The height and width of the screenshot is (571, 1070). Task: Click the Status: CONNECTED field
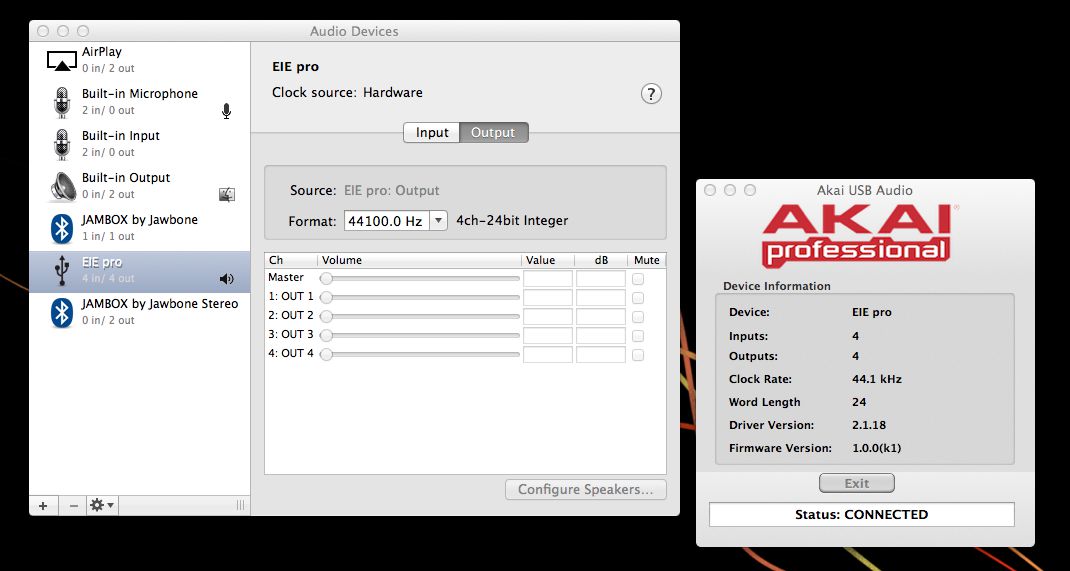(862, 514)
